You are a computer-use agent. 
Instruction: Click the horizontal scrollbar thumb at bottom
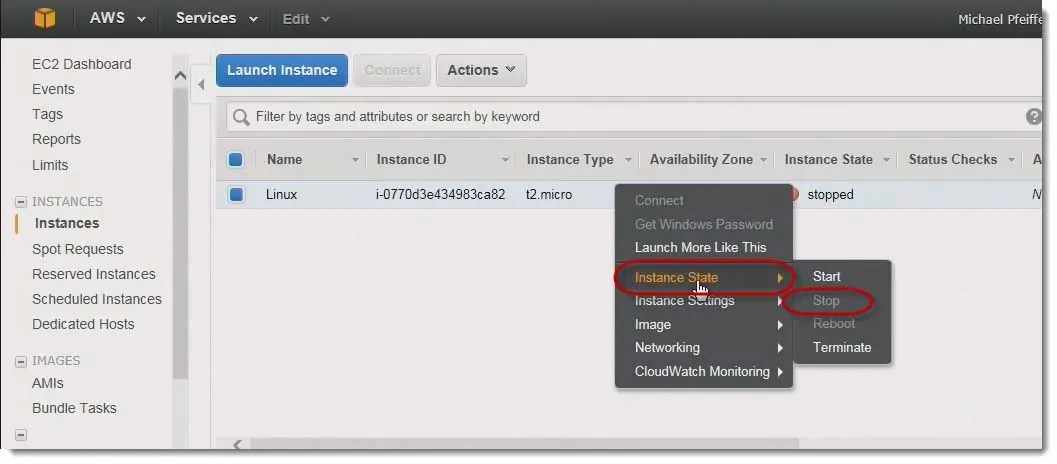[x=524, y=444]
